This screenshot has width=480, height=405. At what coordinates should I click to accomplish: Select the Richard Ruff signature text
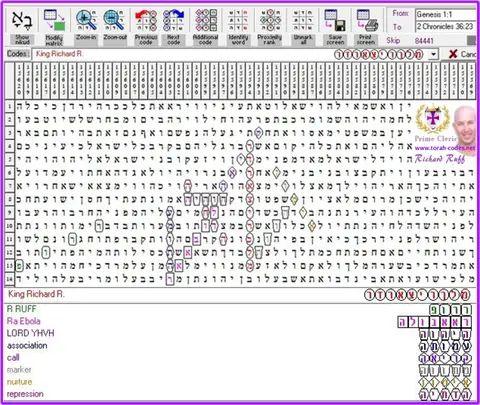pos(440,159)
